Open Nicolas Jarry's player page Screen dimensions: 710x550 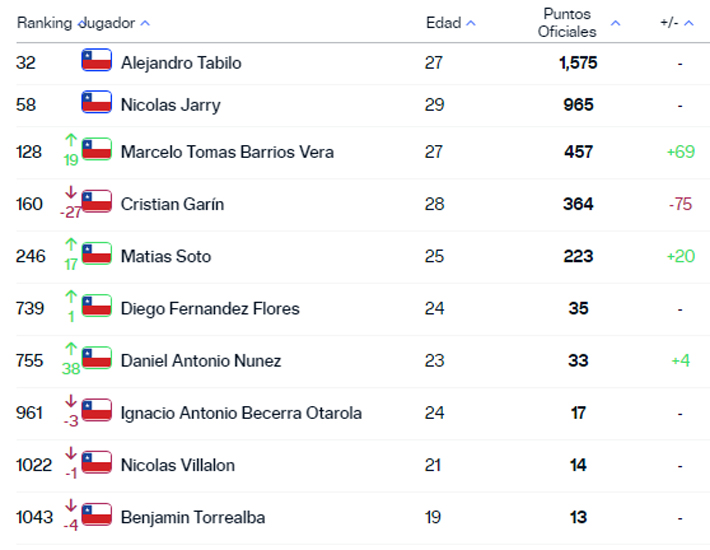click(x=171, y=105)
